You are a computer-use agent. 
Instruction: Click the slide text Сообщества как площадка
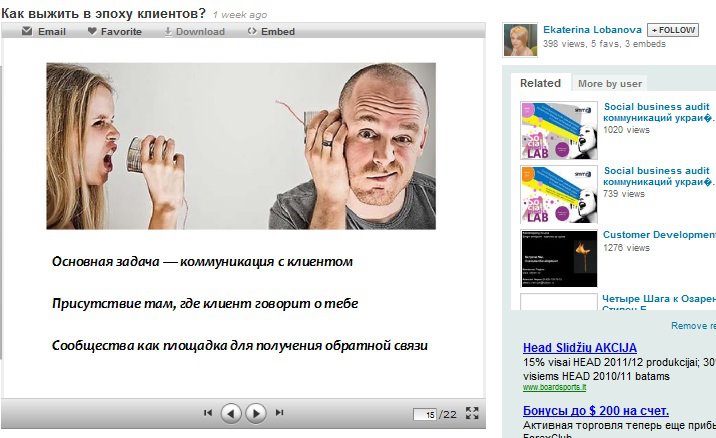point(240,345)
